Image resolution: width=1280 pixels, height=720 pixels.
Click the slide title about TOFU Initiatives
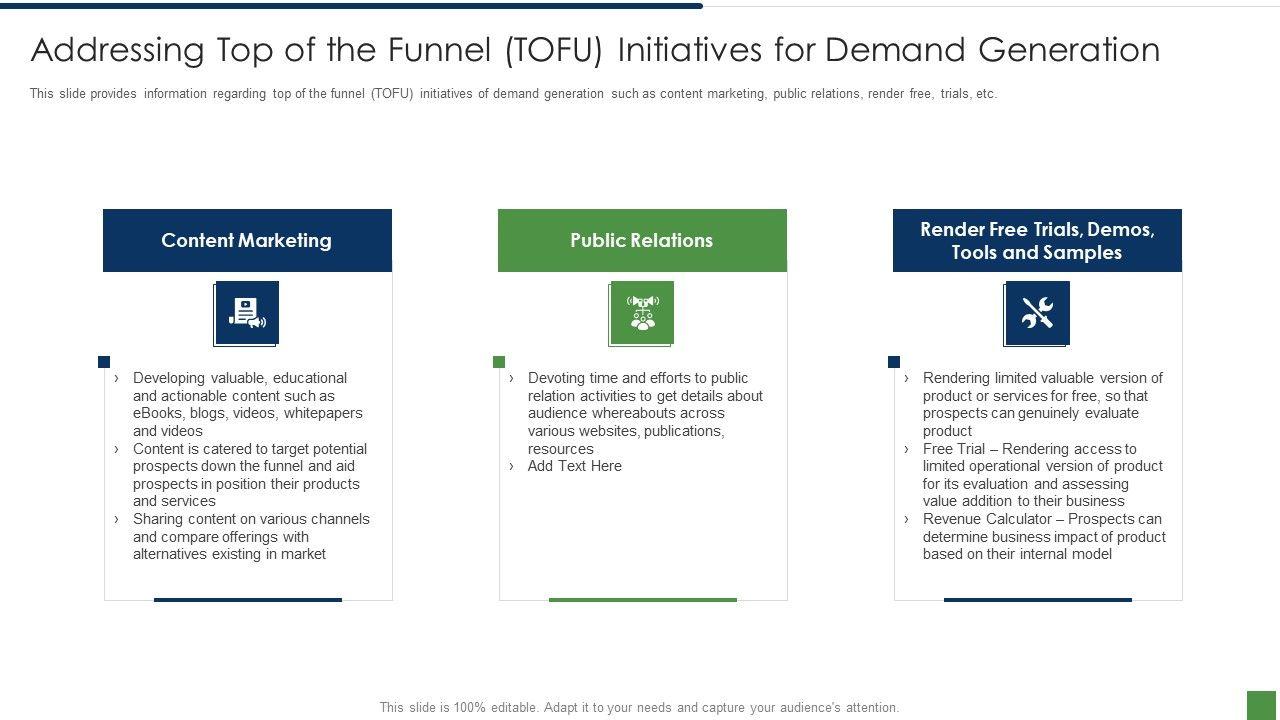(596, 49)
